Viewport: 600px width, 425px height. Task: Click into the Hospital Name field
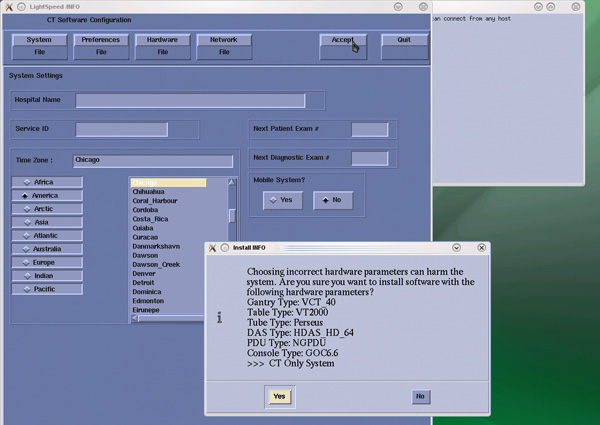(x=190, y=101)
